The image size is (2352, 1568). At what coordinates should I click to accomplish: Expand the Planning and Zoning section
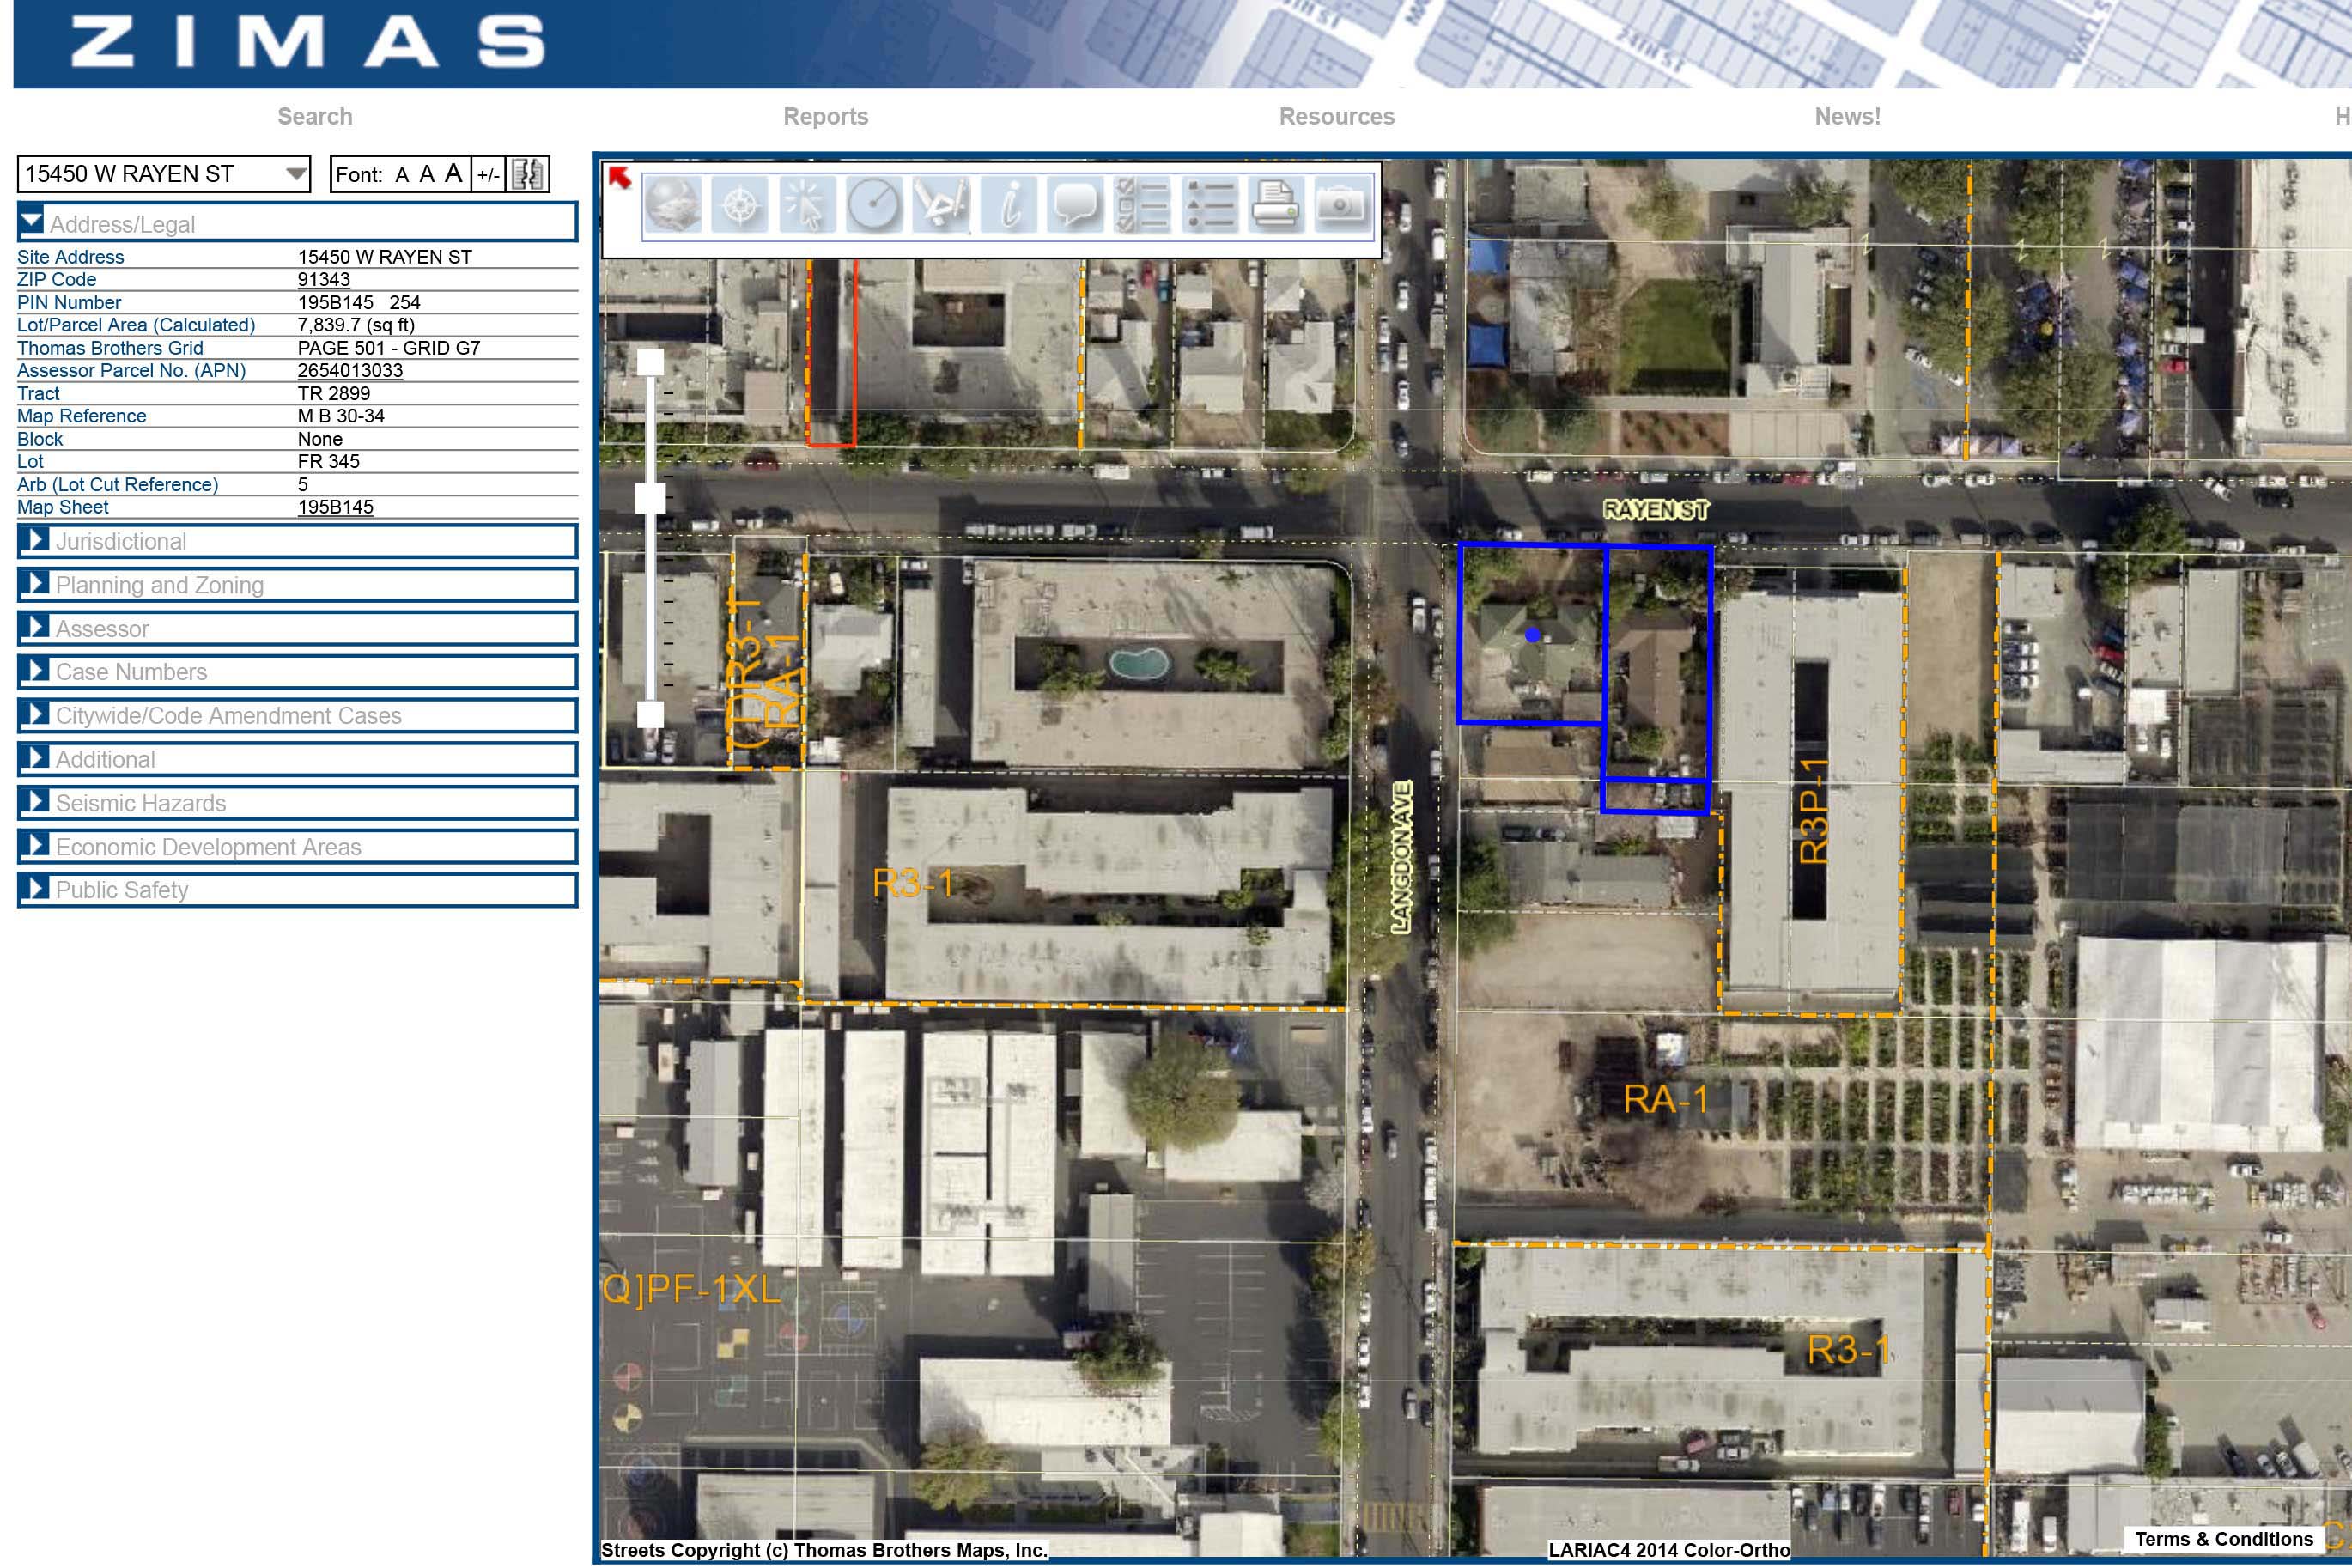pyautogui.click(x=160, y=585)
